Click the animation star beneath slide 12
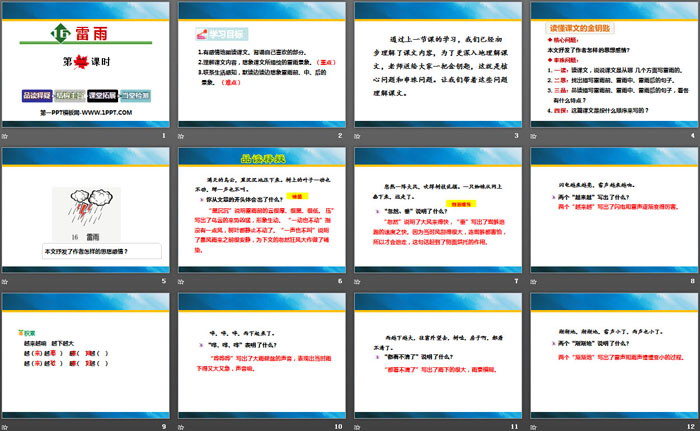700x431 pixels. (x=536, y=426)
